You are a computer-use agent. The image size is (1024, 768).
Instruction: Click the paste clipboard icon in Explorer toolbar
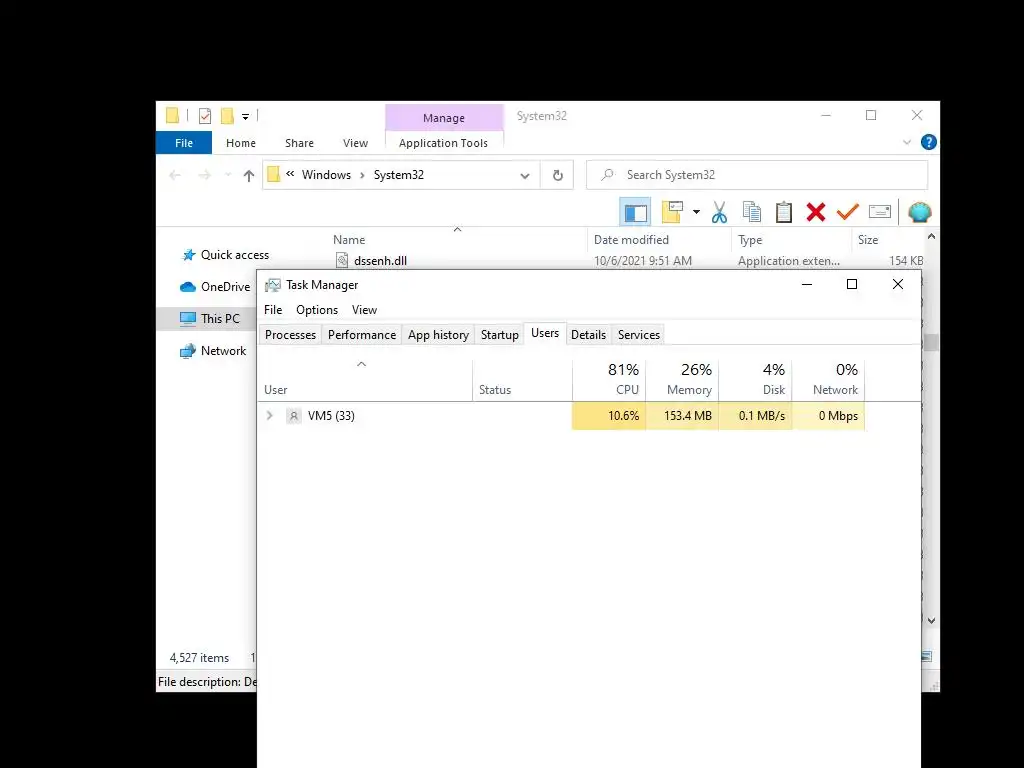784,212
